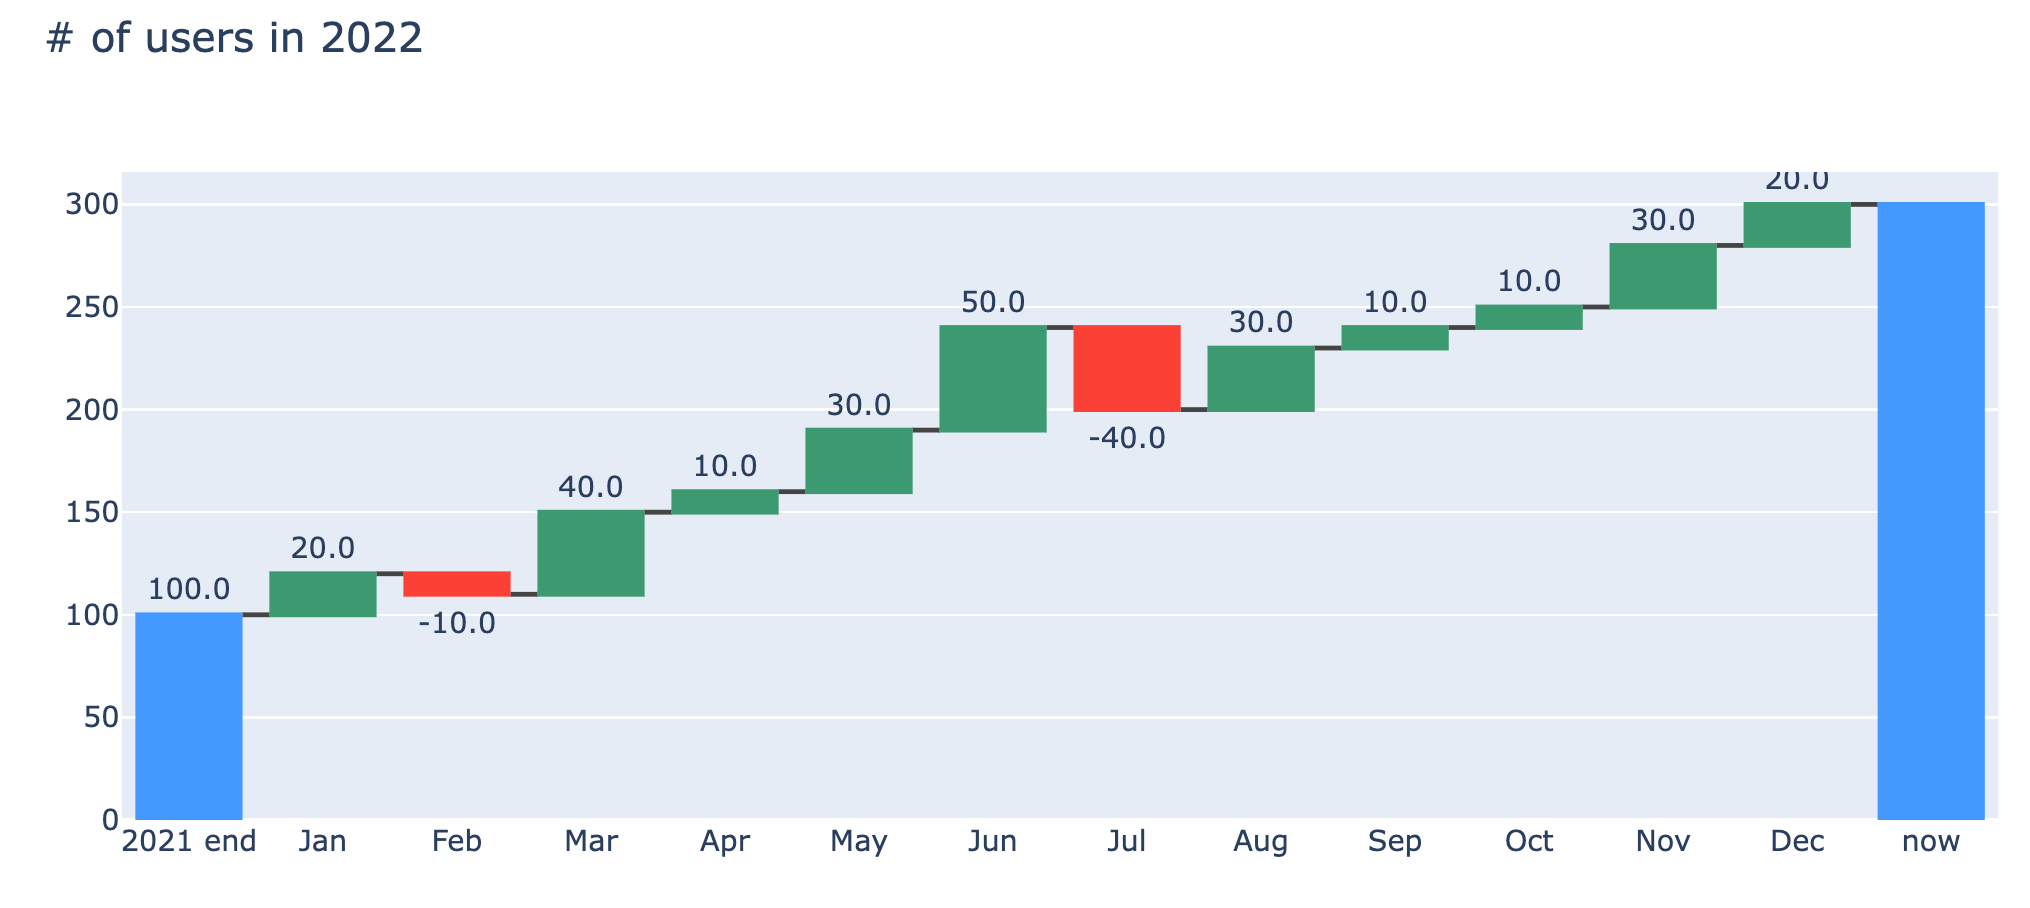The image size is (2030, 908).
Task: Select the green Aug bar
Action: coord(1261,379)
